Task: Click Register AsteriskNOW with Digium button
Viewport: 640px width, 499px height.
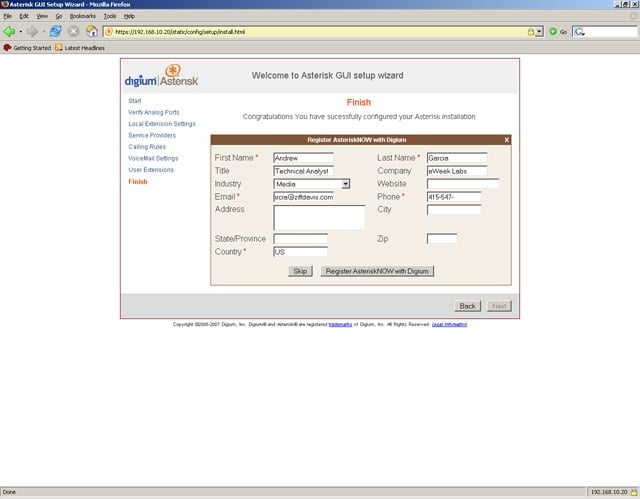Action: tap(377, 271)
